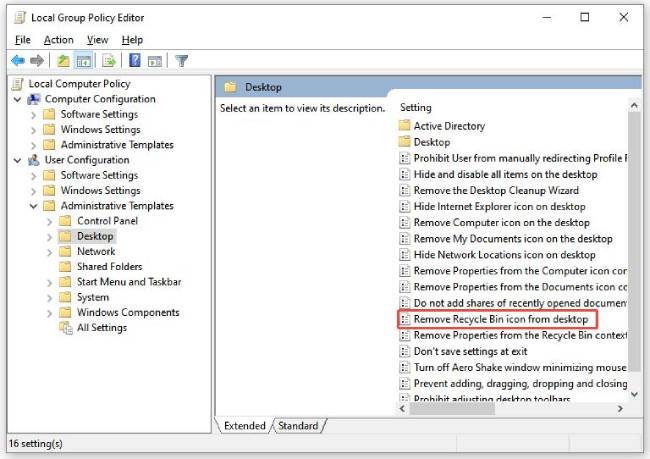The height and width of the screenshot is (459, 650).
Task: Click the All Settings icon in tree
Action: coord(65,328)
